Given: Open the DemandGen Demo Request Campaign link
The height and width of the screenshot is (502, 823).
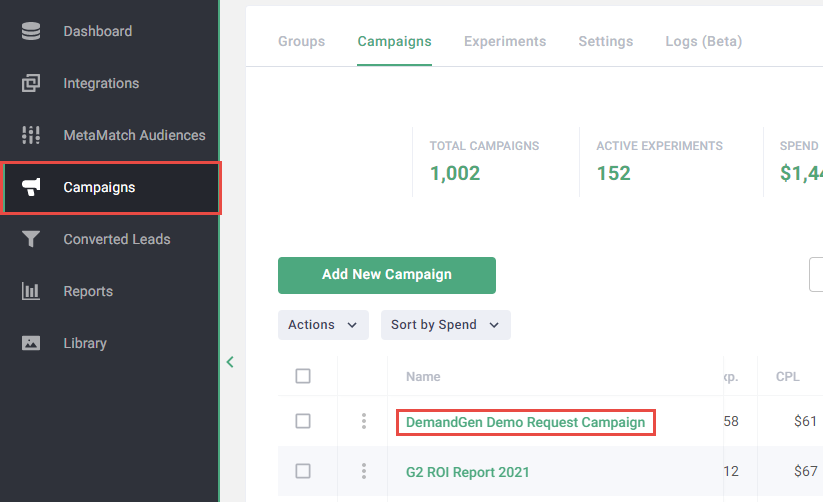Looking at the screenshot, I should pos(525,422).
